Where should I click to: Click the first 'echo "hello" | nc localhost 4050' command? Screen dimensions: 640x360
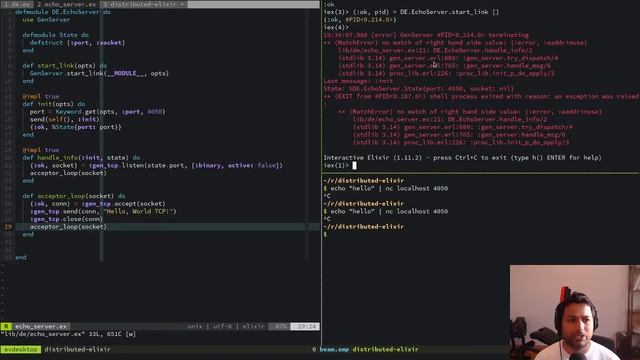tap(389, 189)
